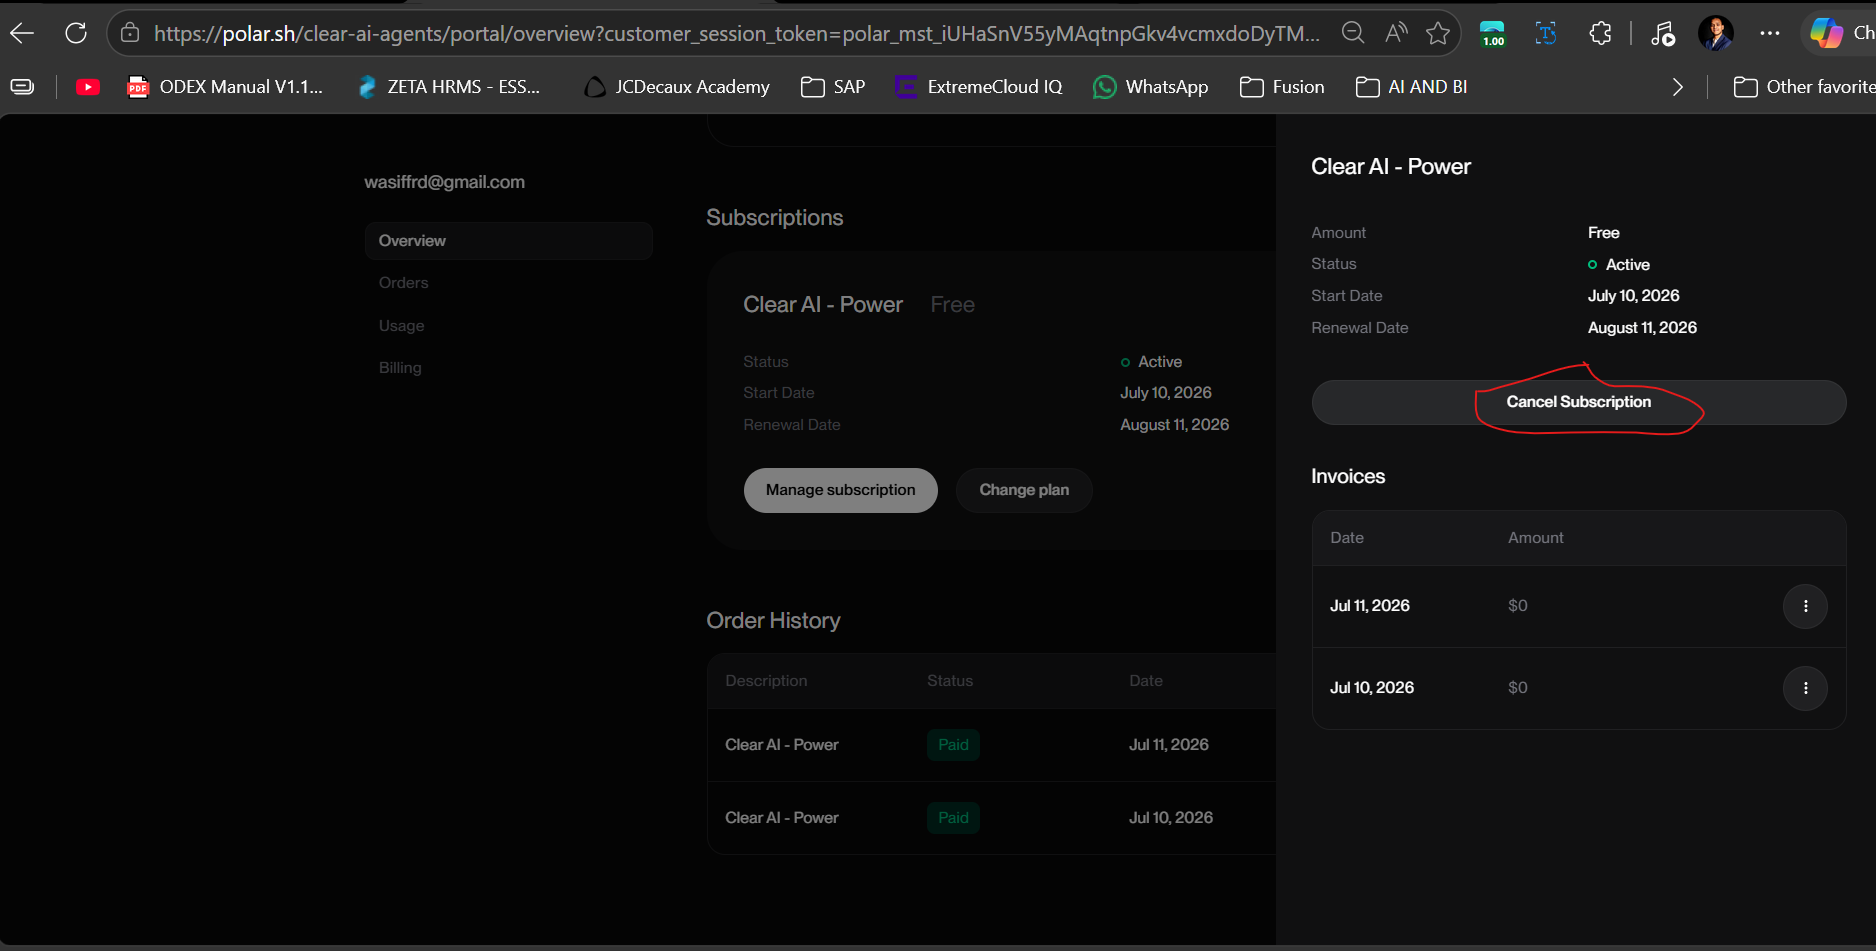Screen dimensions: 1876x951
Task: Click the Order History heading
Action: click(773, 621)
